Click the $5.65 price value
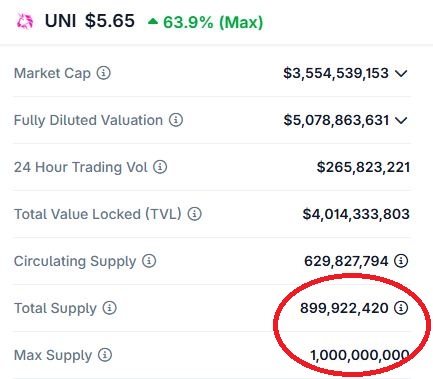The height and width of the screenshot is (379, 433). pos(110,21)
